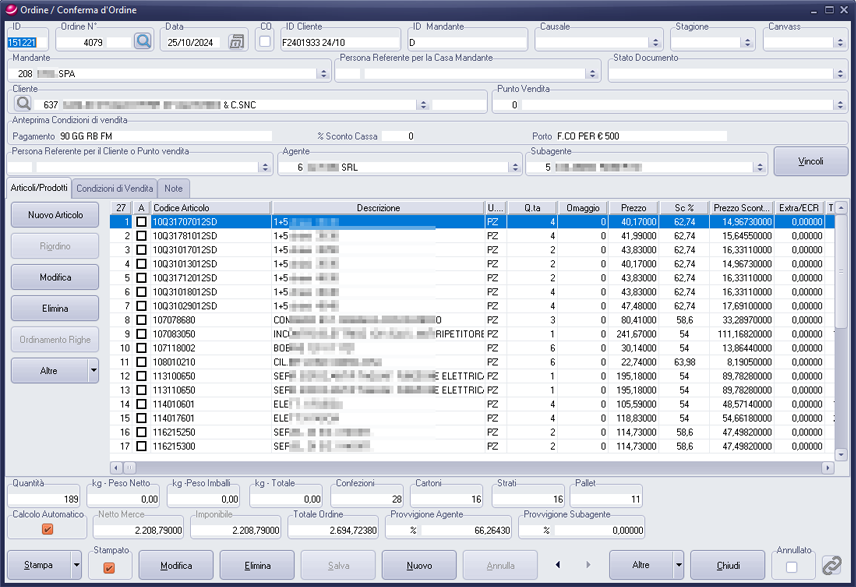Click the Cliente search magnifier icon
The width and height of the screenshot is (856, 587).
coord(22,104)
